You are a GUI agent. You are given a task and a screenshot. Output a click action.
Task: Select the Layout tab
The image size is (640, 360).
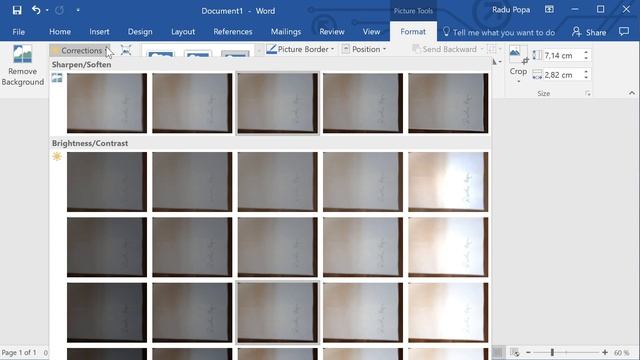coord(183,32)
